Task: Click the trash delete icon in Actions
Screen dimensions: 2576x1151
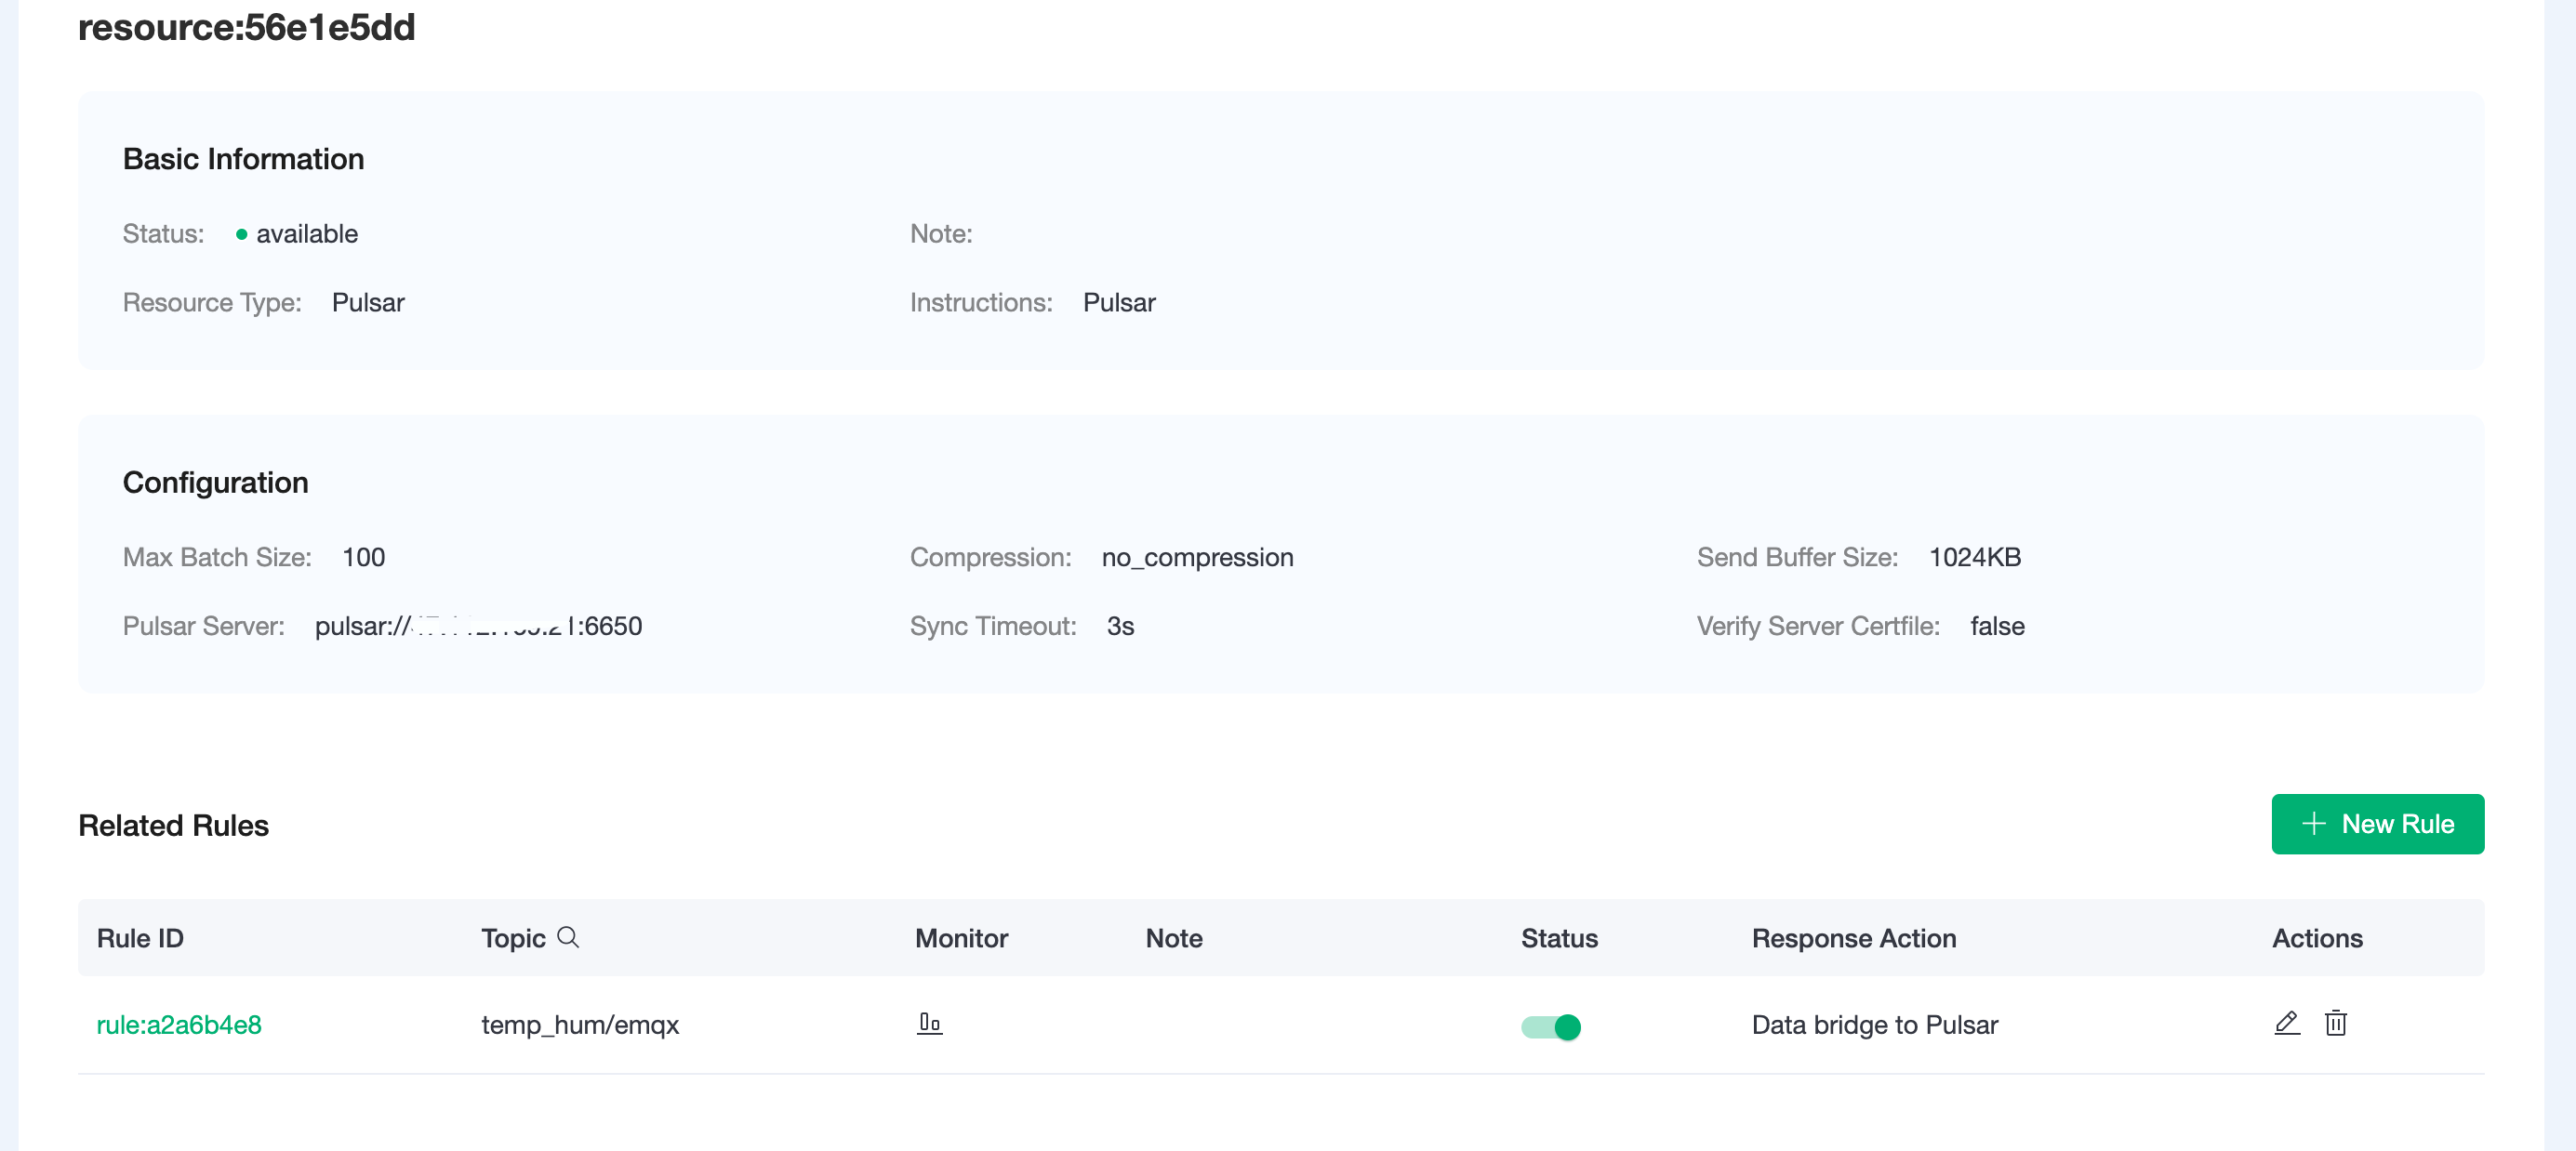Action: coord(2335,1023)
